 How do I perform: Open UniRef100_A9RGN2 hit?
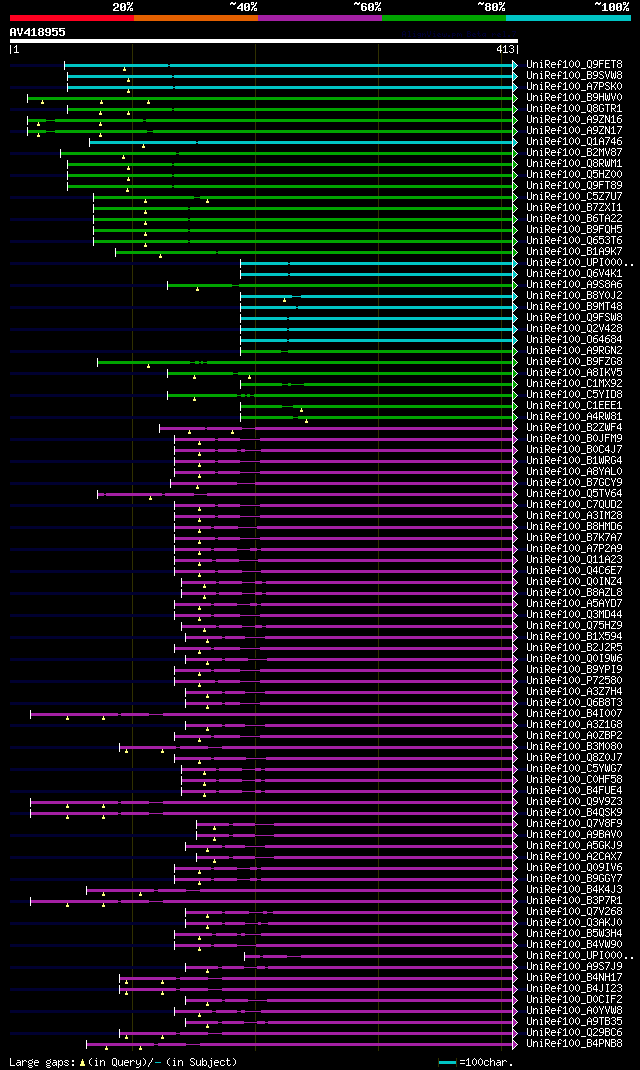click(574, 350)
